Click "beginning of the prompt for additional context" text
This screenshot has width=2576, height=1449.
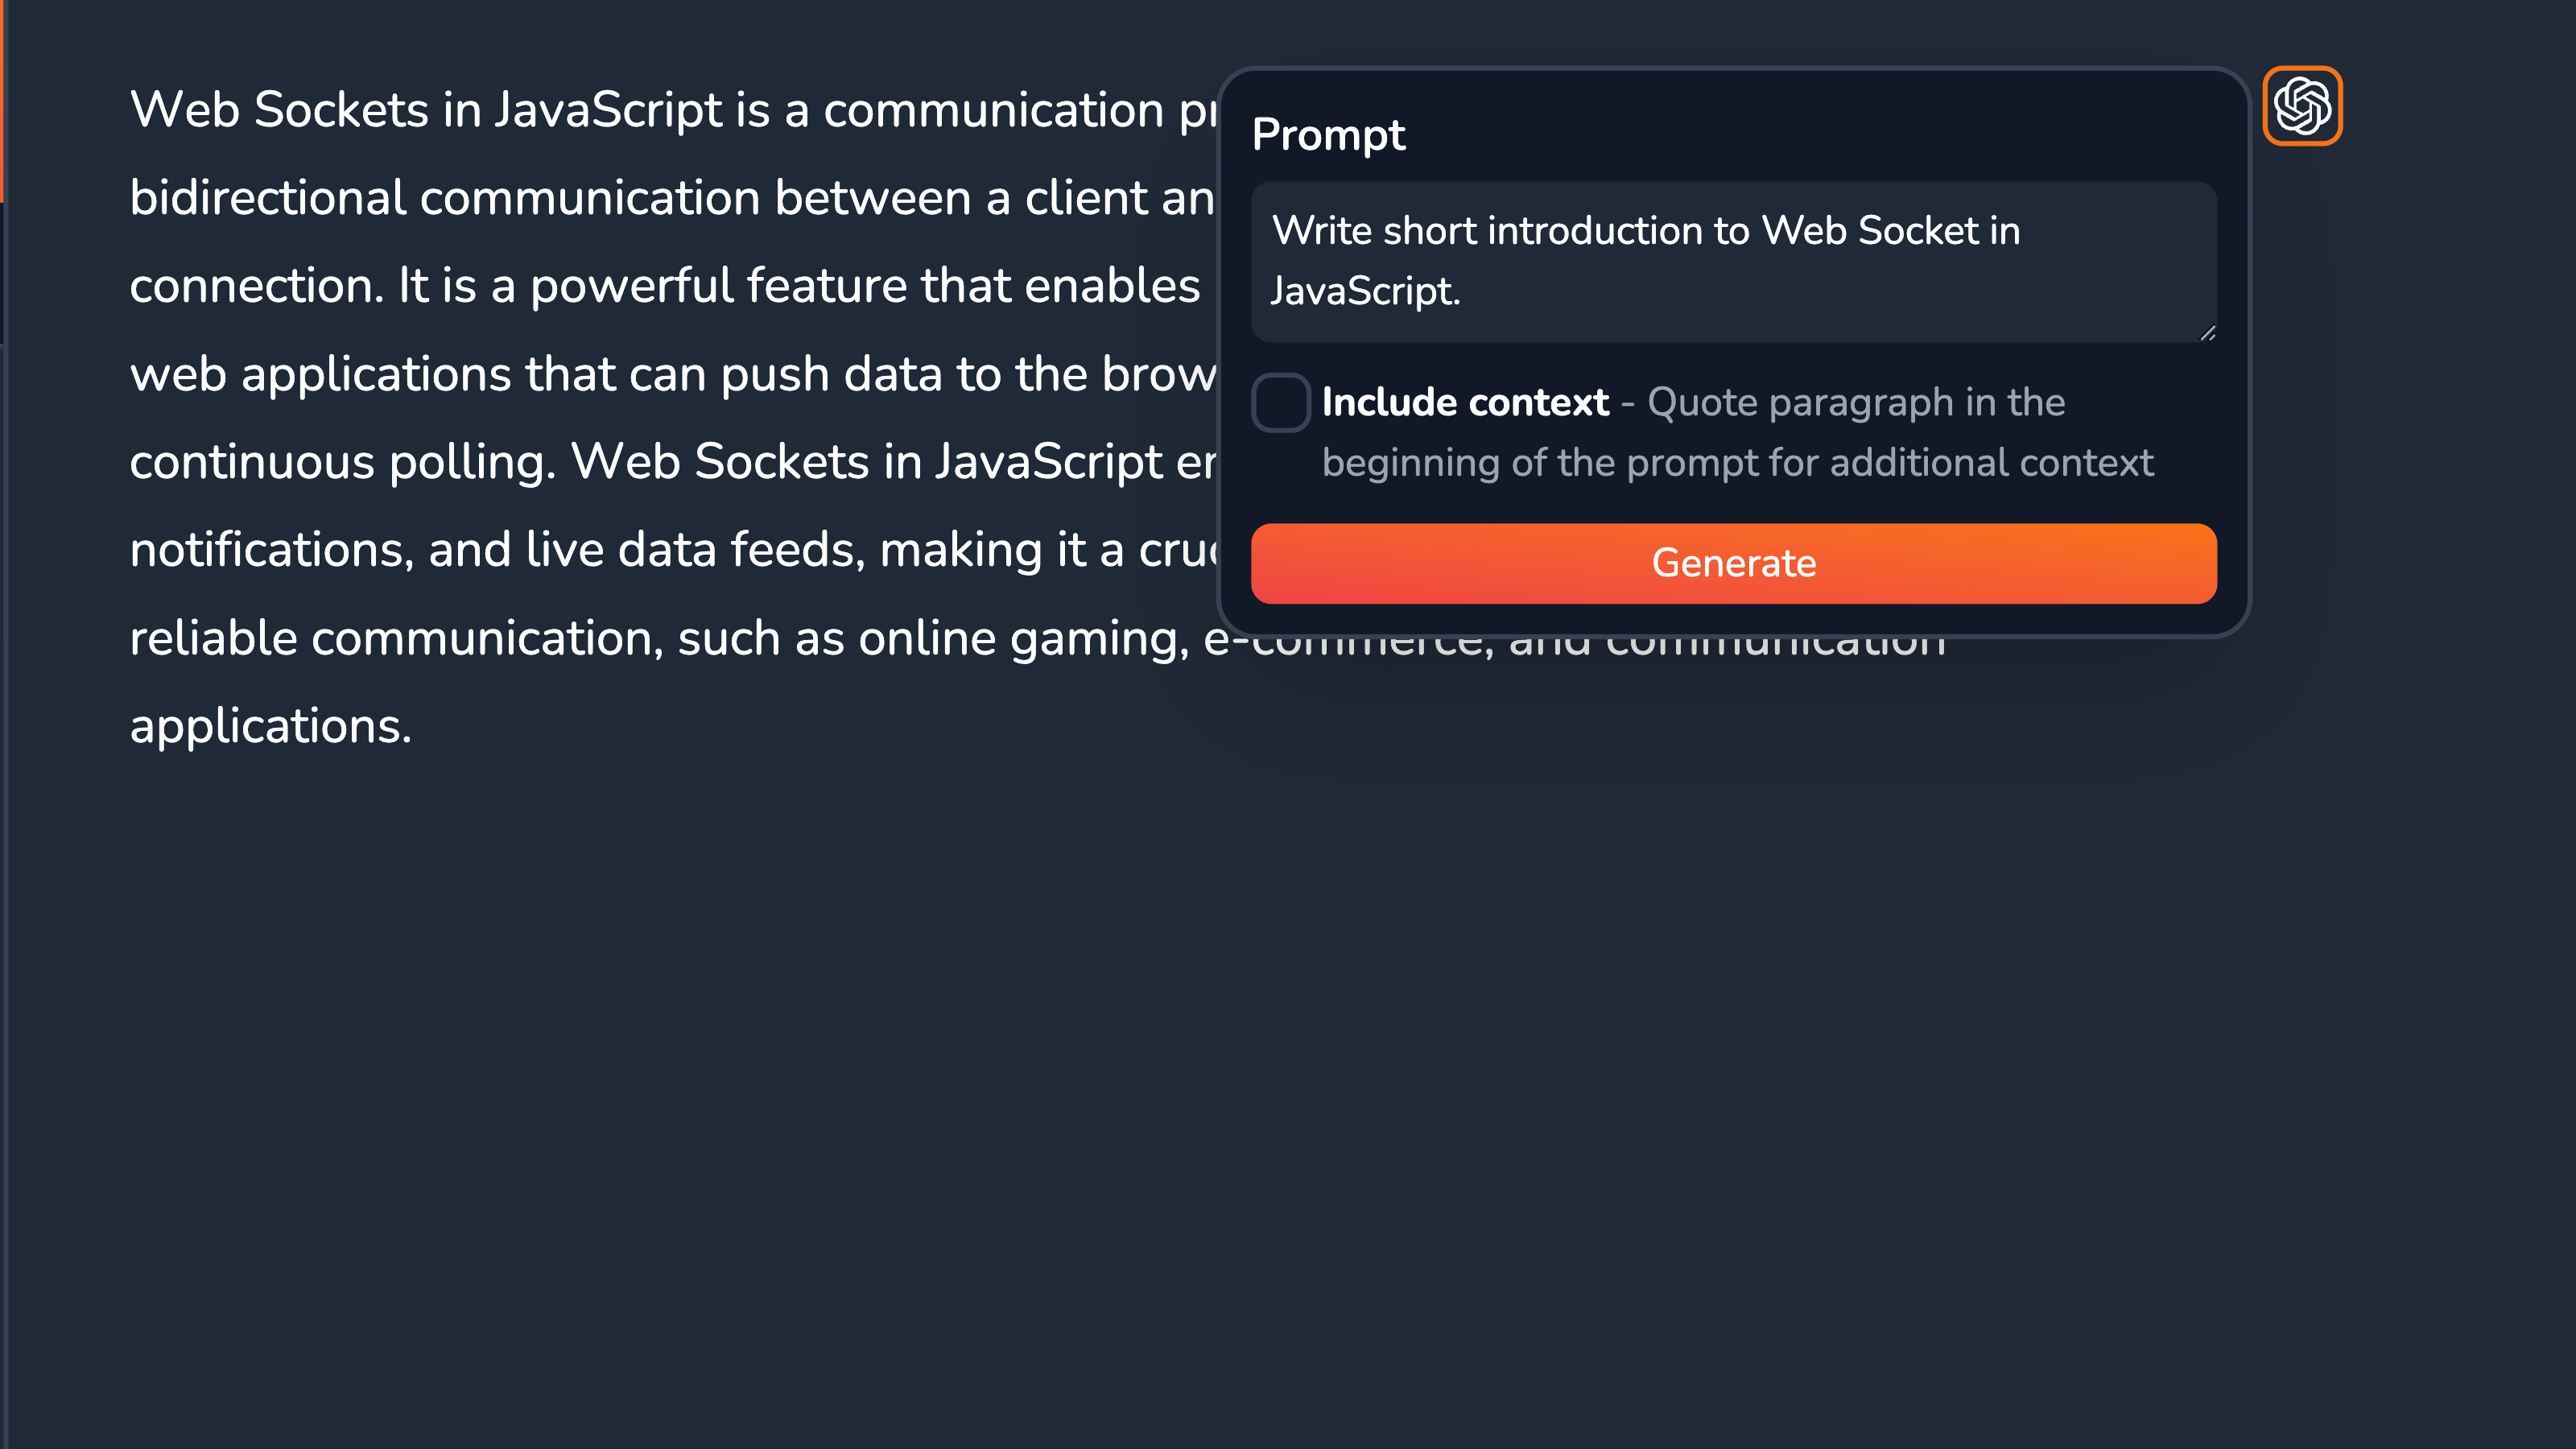pyautogui.click(x=1737, y=462)
